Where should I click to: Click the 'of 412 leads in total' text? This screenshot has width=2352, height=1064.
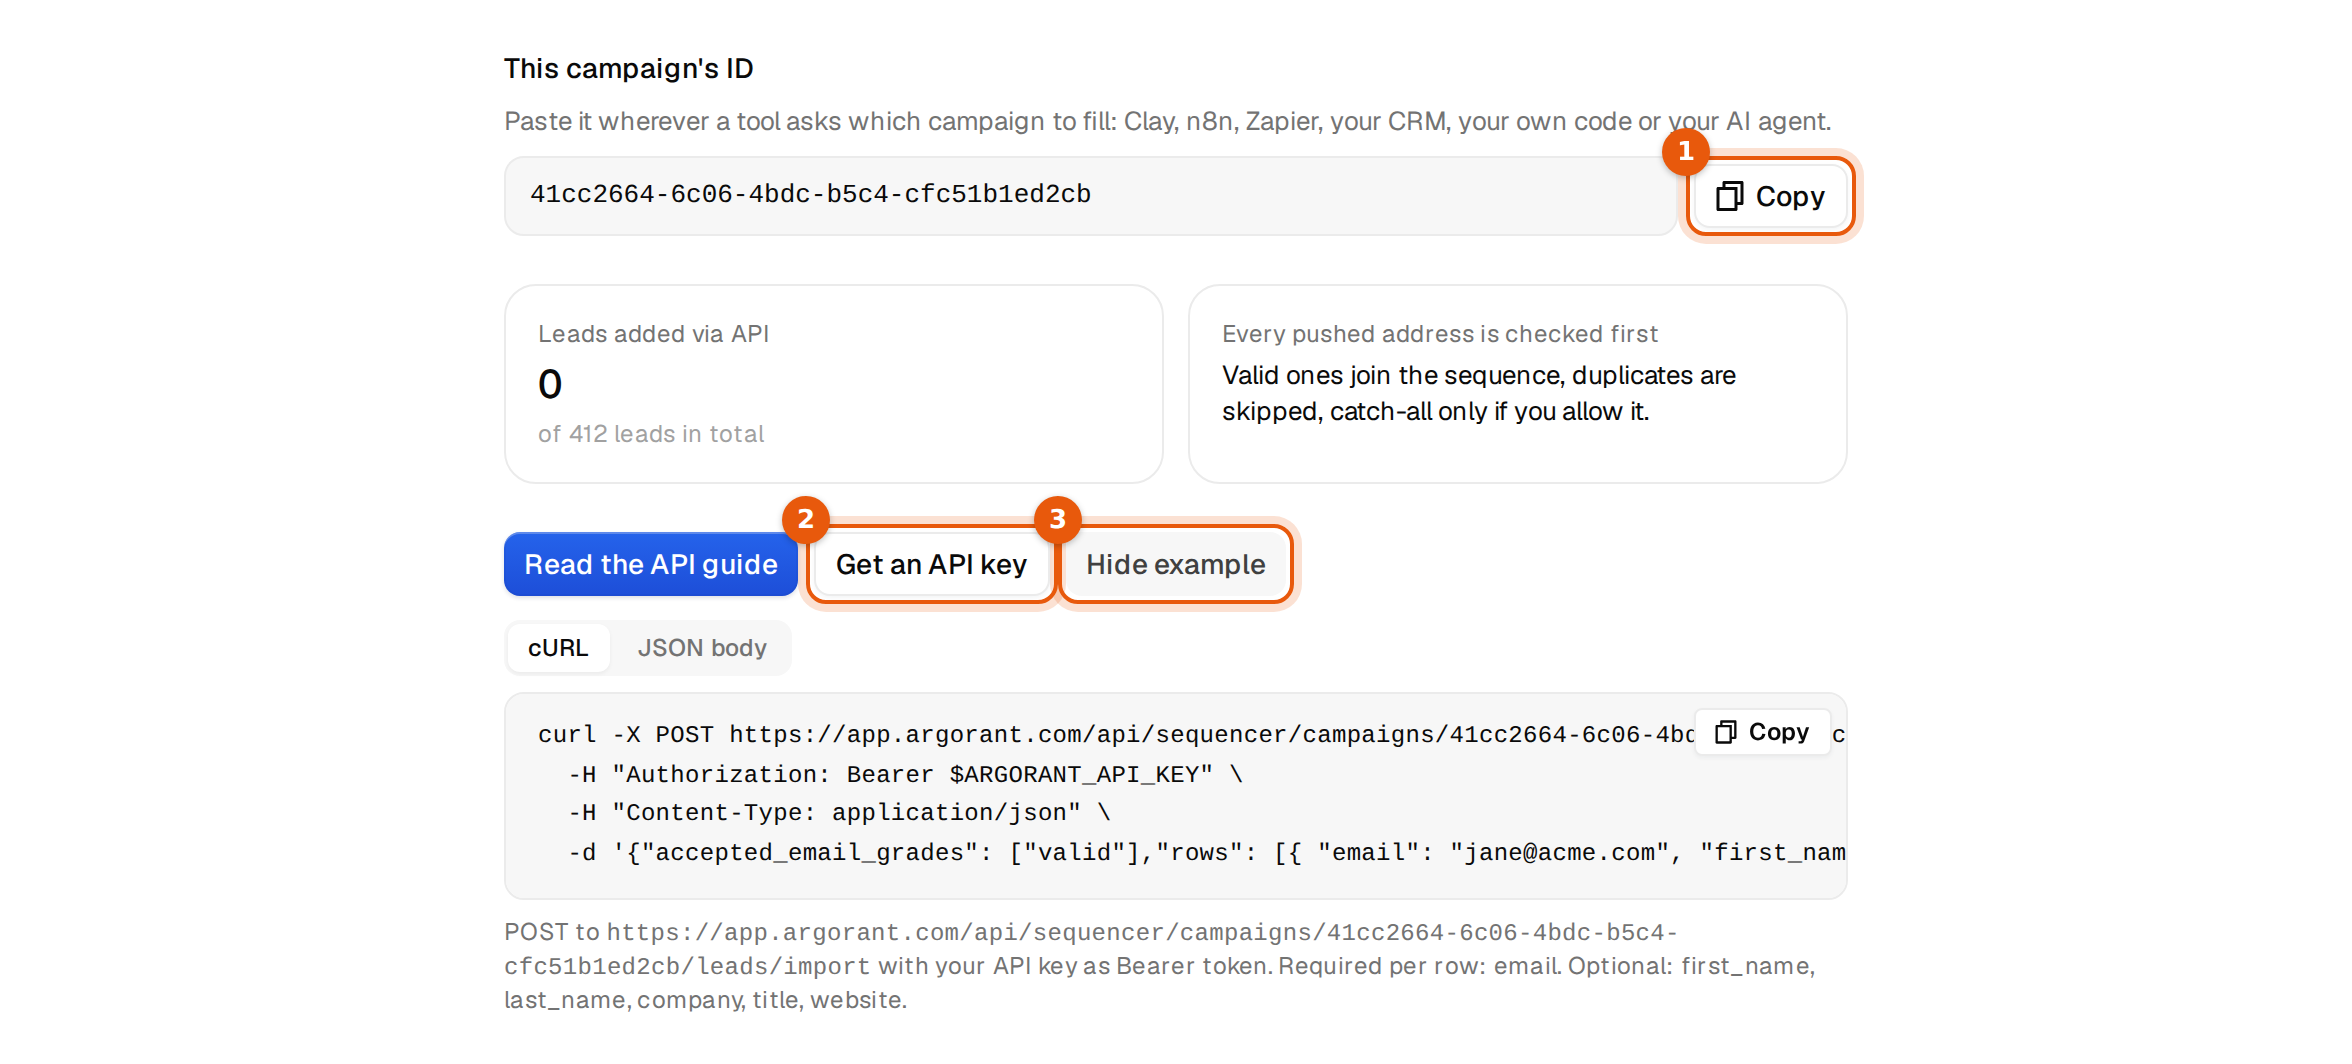(x=651, y=434)
